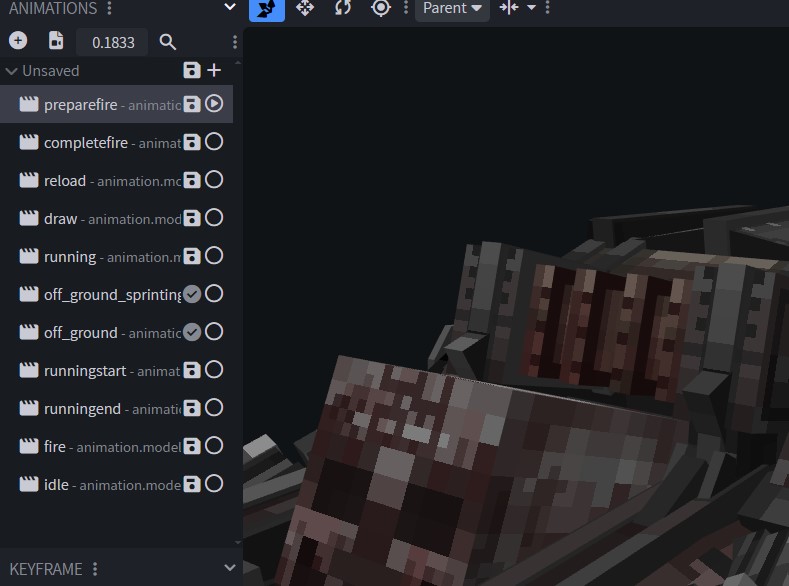
Task: Save the draw animation
Action: point(192,218)
